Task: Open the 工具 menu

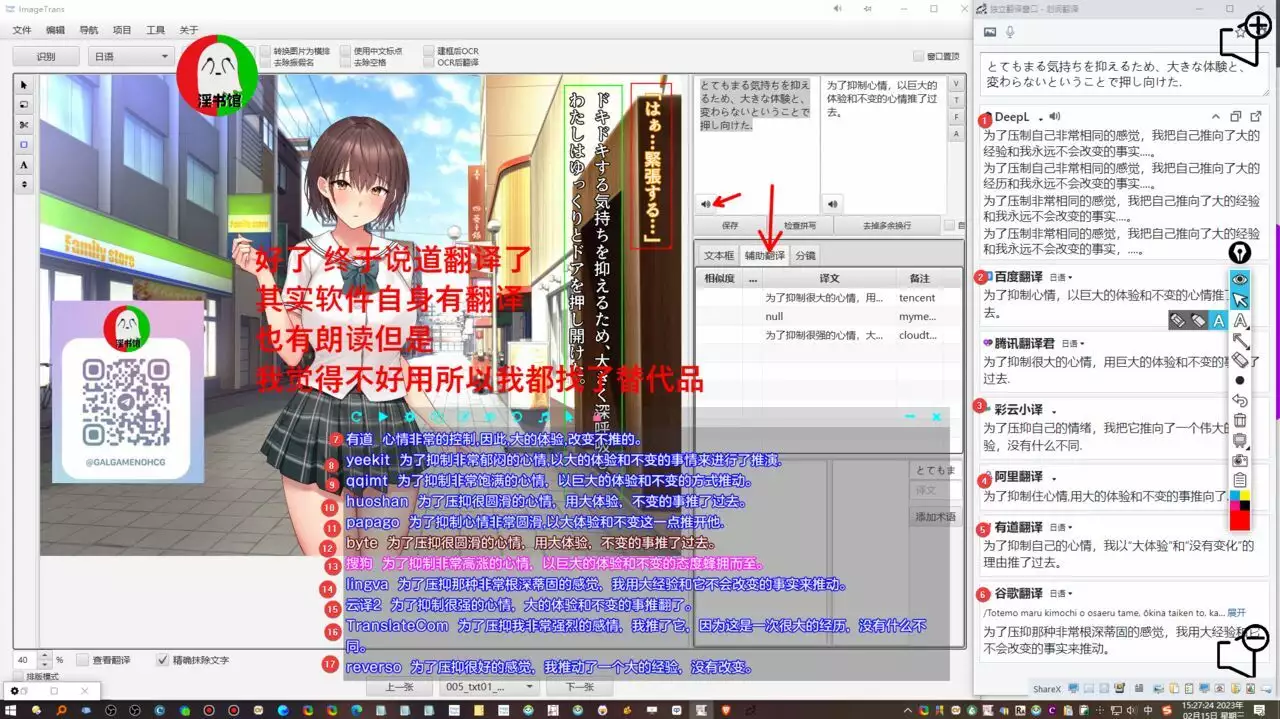Action: tap(156, 30)
